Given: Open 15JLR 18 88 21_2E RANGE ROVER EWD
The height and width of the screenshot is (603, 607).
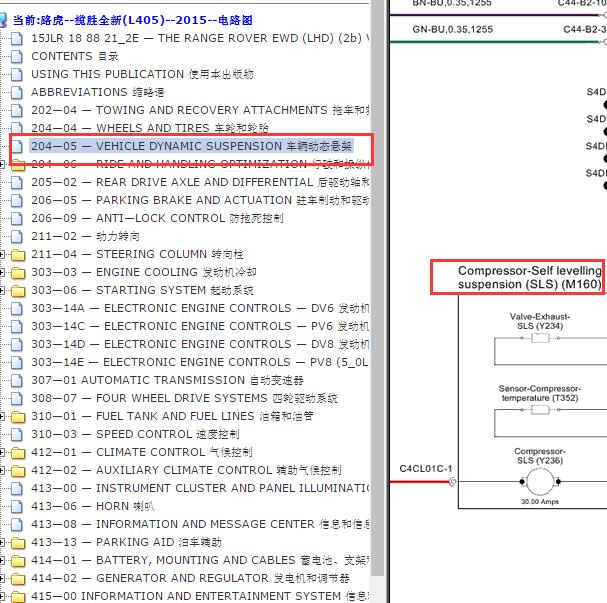Looking at the screenshot, I should [x=200, y=38].
